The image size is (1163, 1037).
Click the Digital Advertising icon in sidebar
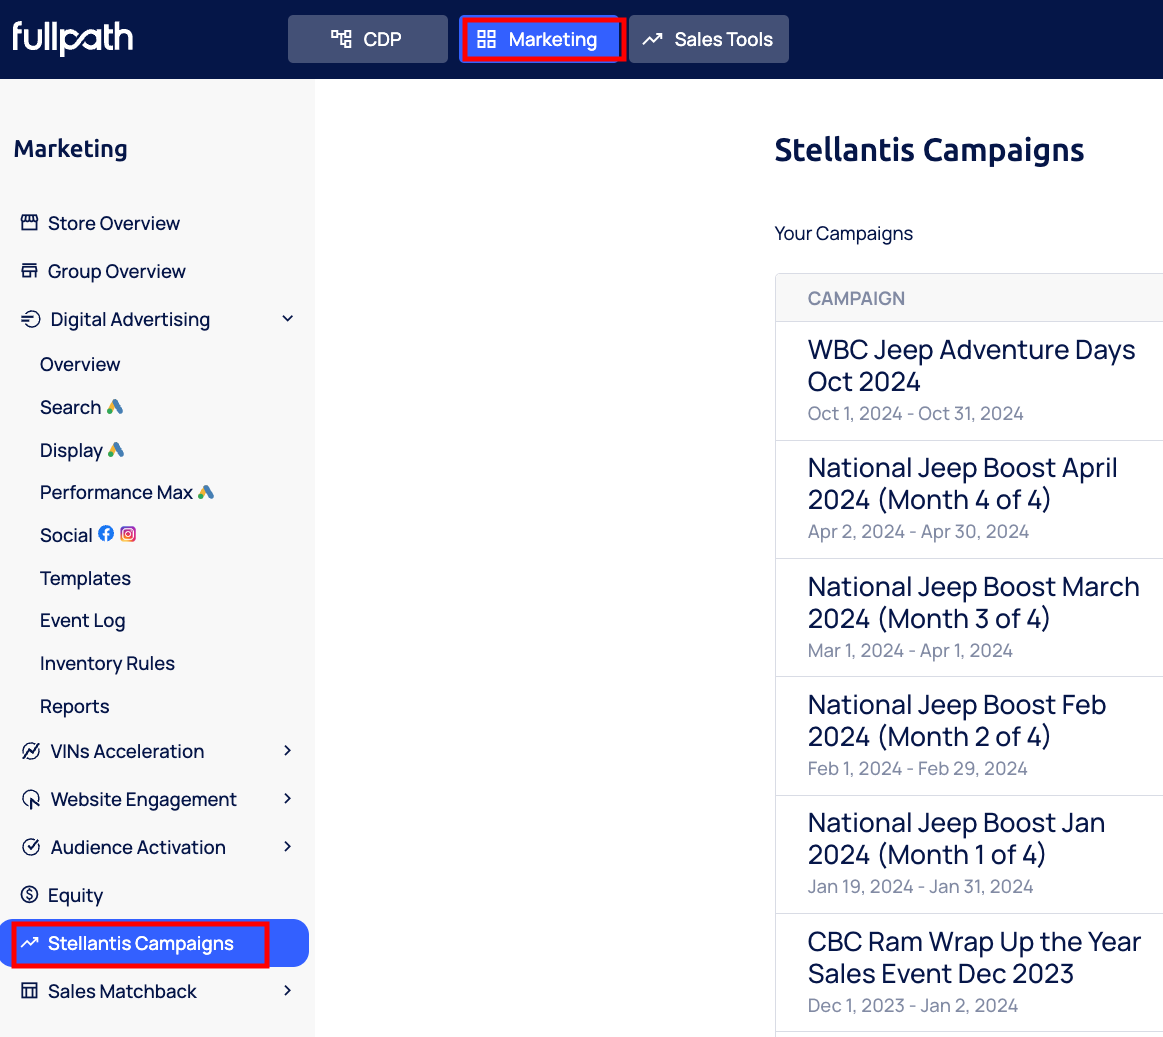tap(31, 319)
